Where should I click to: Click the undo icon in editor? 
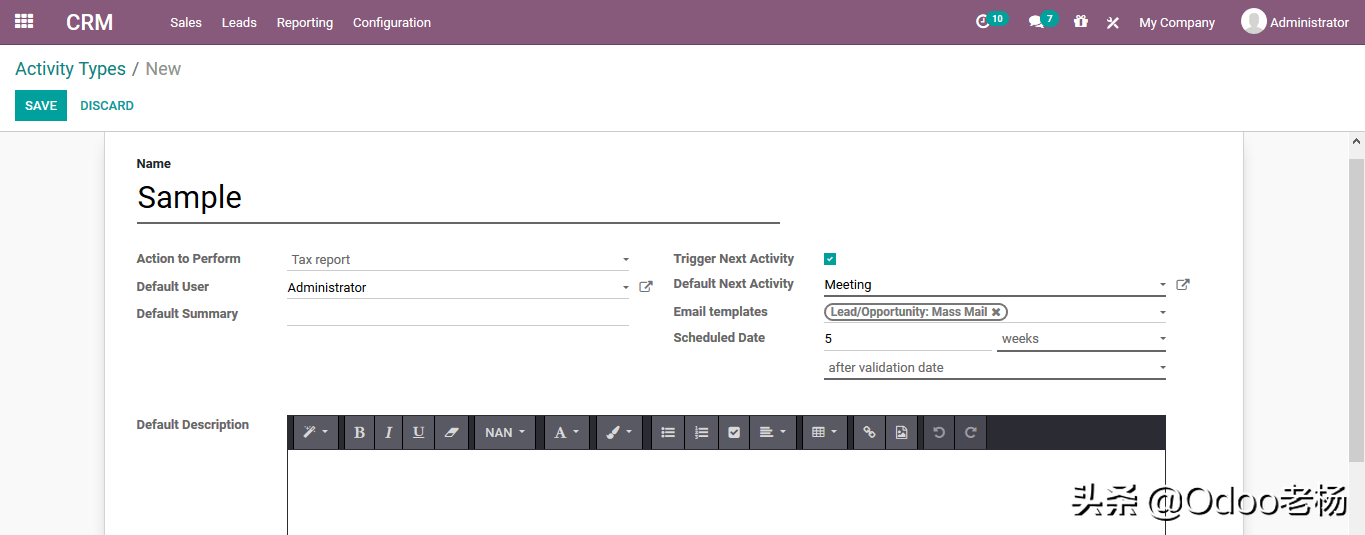pos(938,433)
